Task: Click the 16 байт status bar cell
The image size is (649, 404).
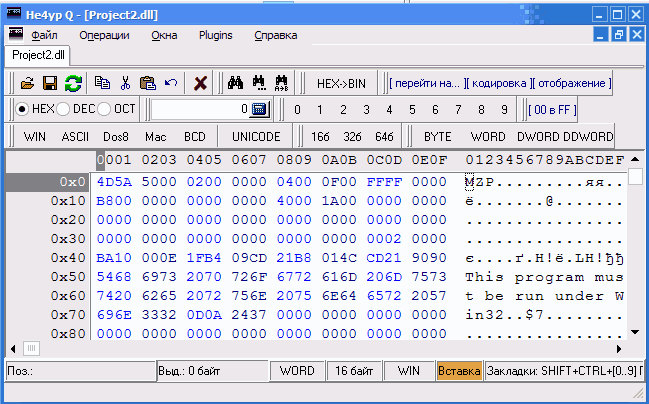Action: [x=354, y=371]
